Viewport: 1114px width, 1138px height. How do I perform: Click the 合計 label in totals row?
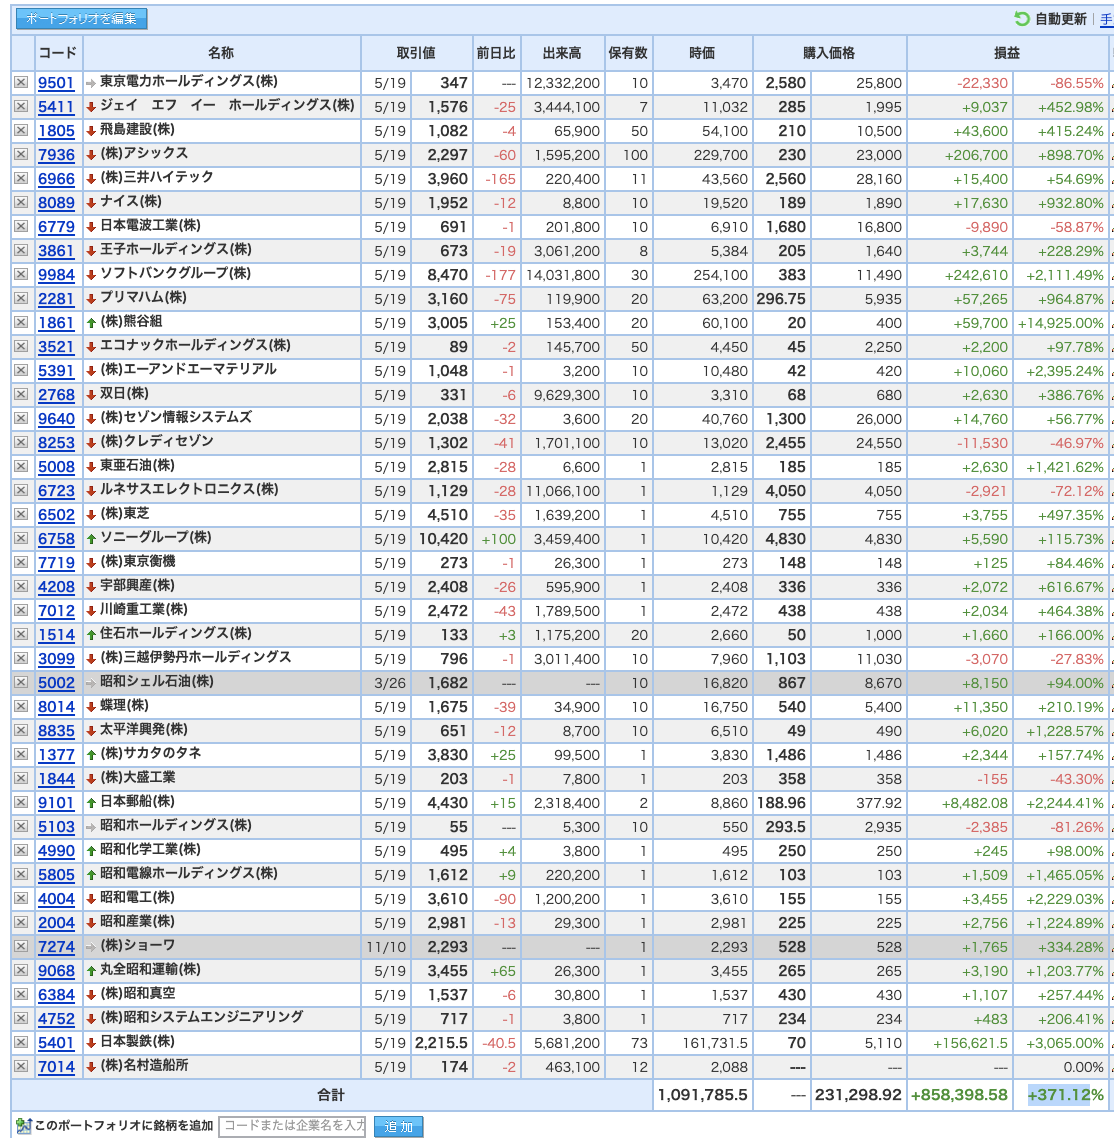point(331,1094)
